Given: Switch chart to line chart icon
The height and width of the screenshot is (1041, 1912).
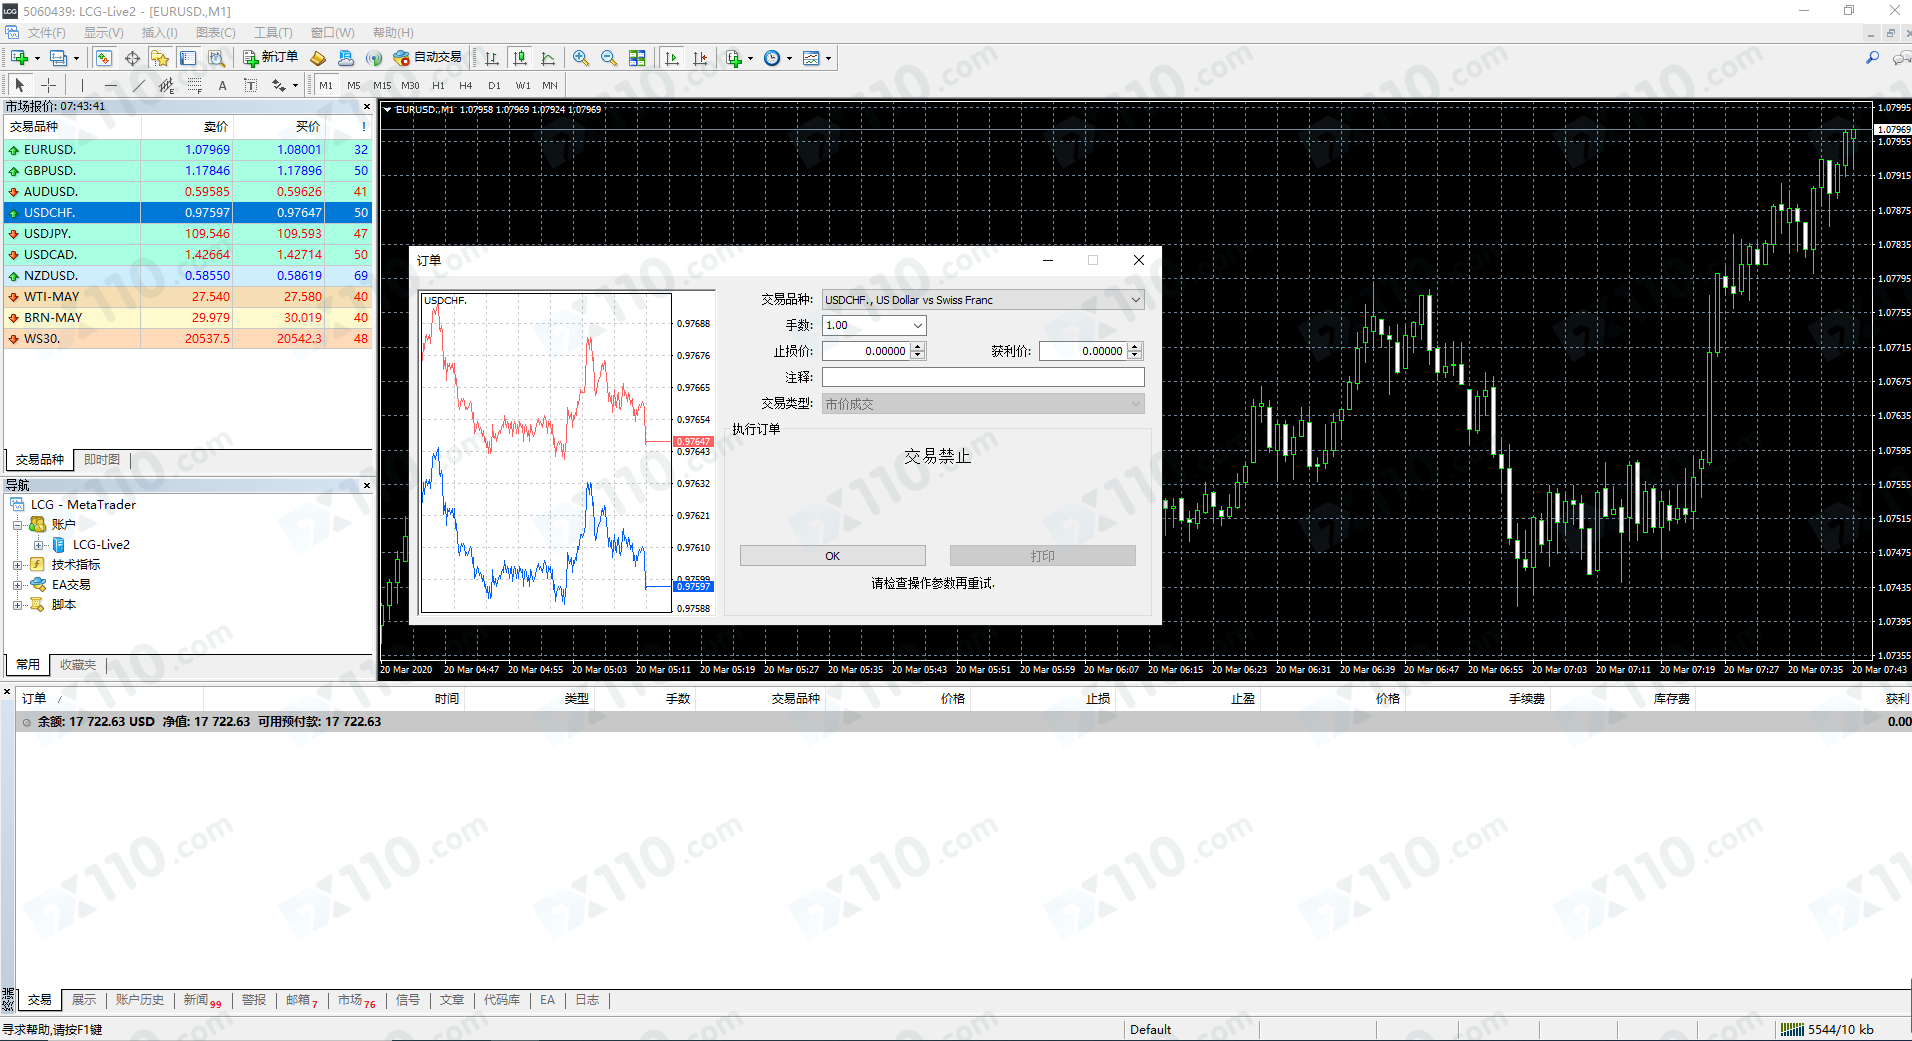Looking at the screenshot, I should [547, 58].
